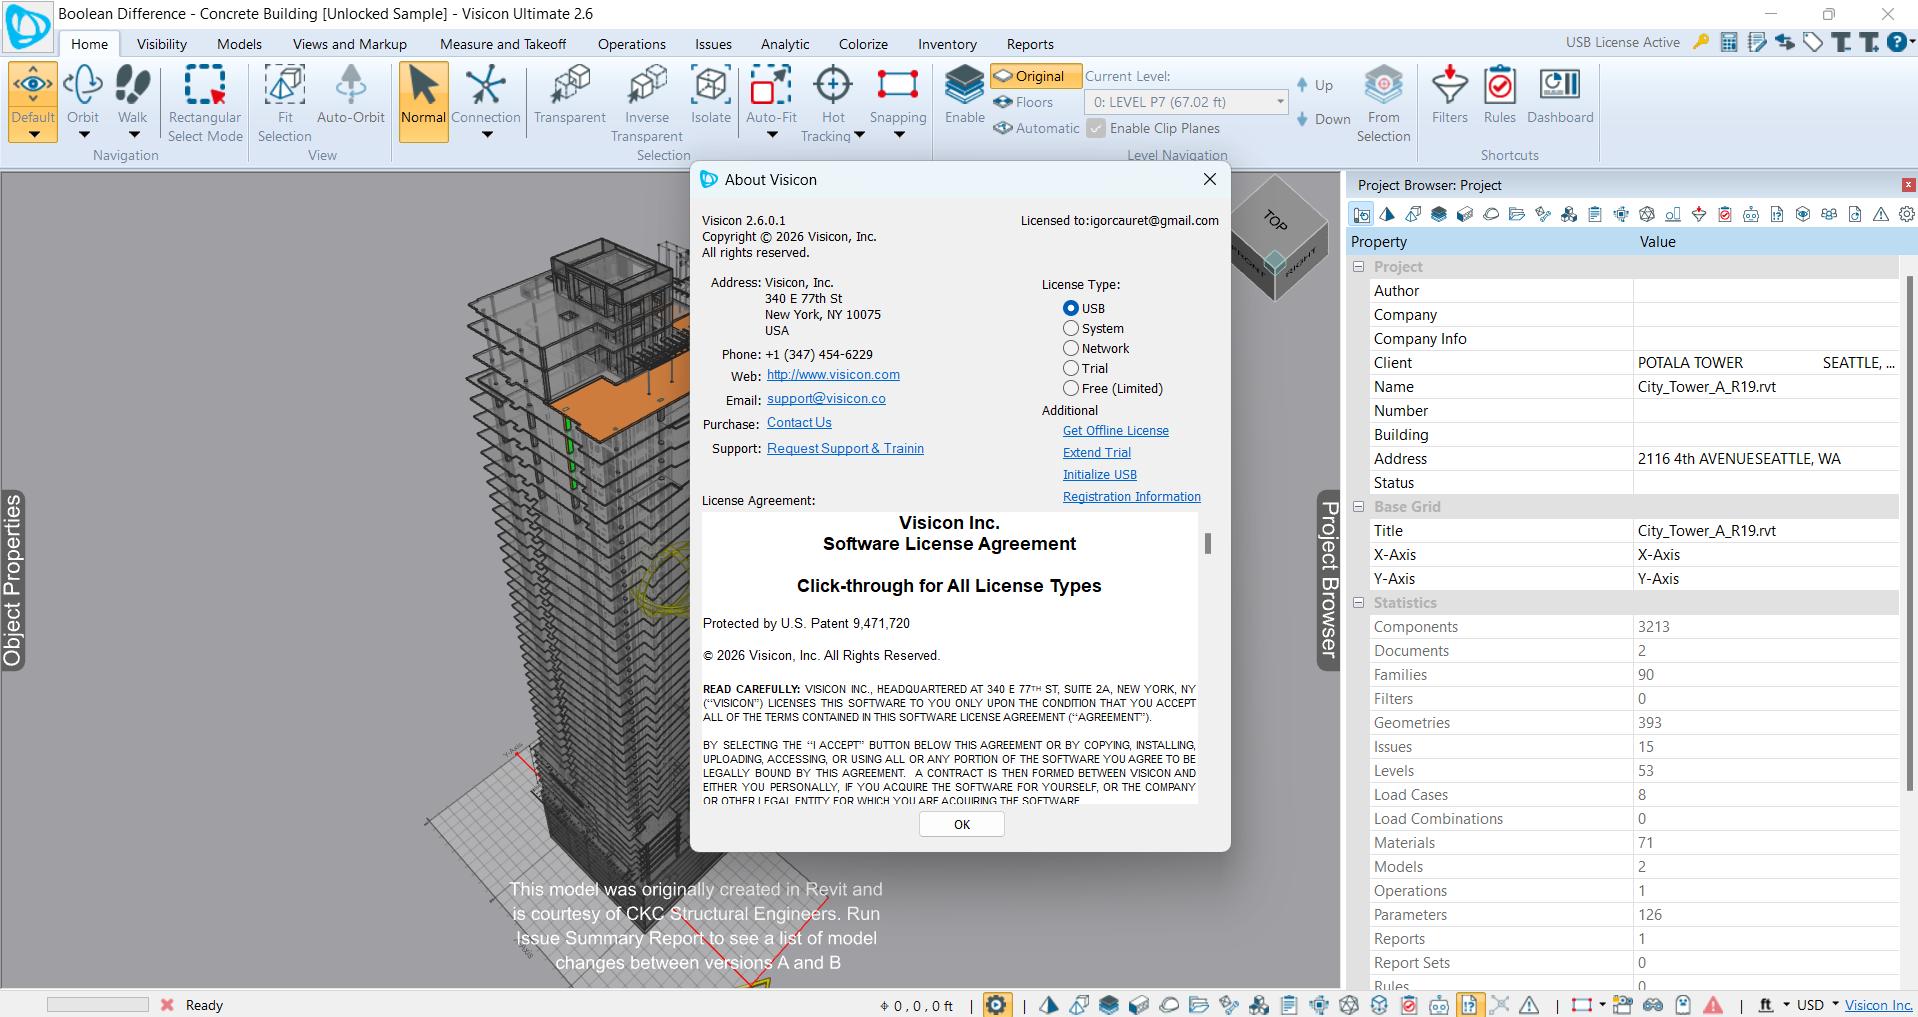Expand the Snapping options arrow
1918x1017 pixels.
899,135
